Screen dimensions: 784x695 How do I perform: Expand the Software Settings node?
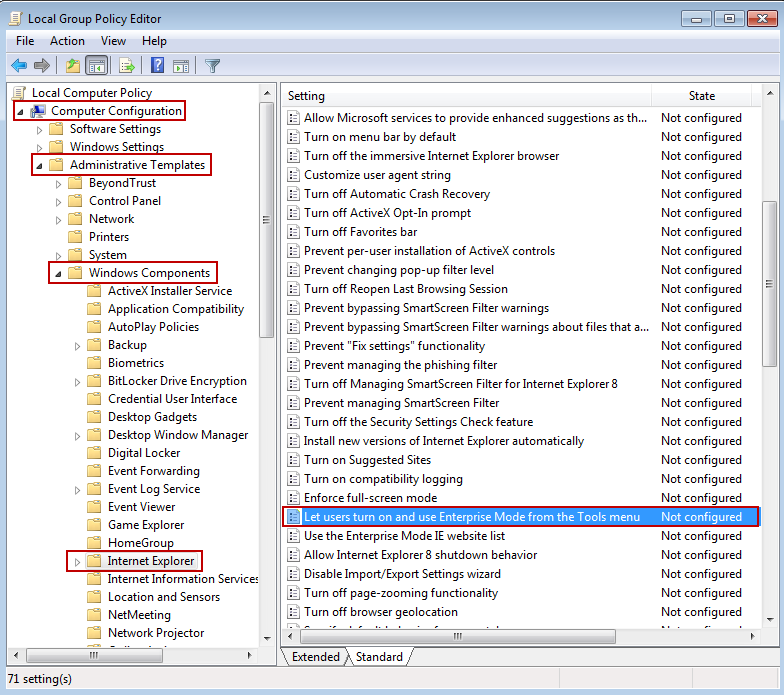(x=39, y=130)
